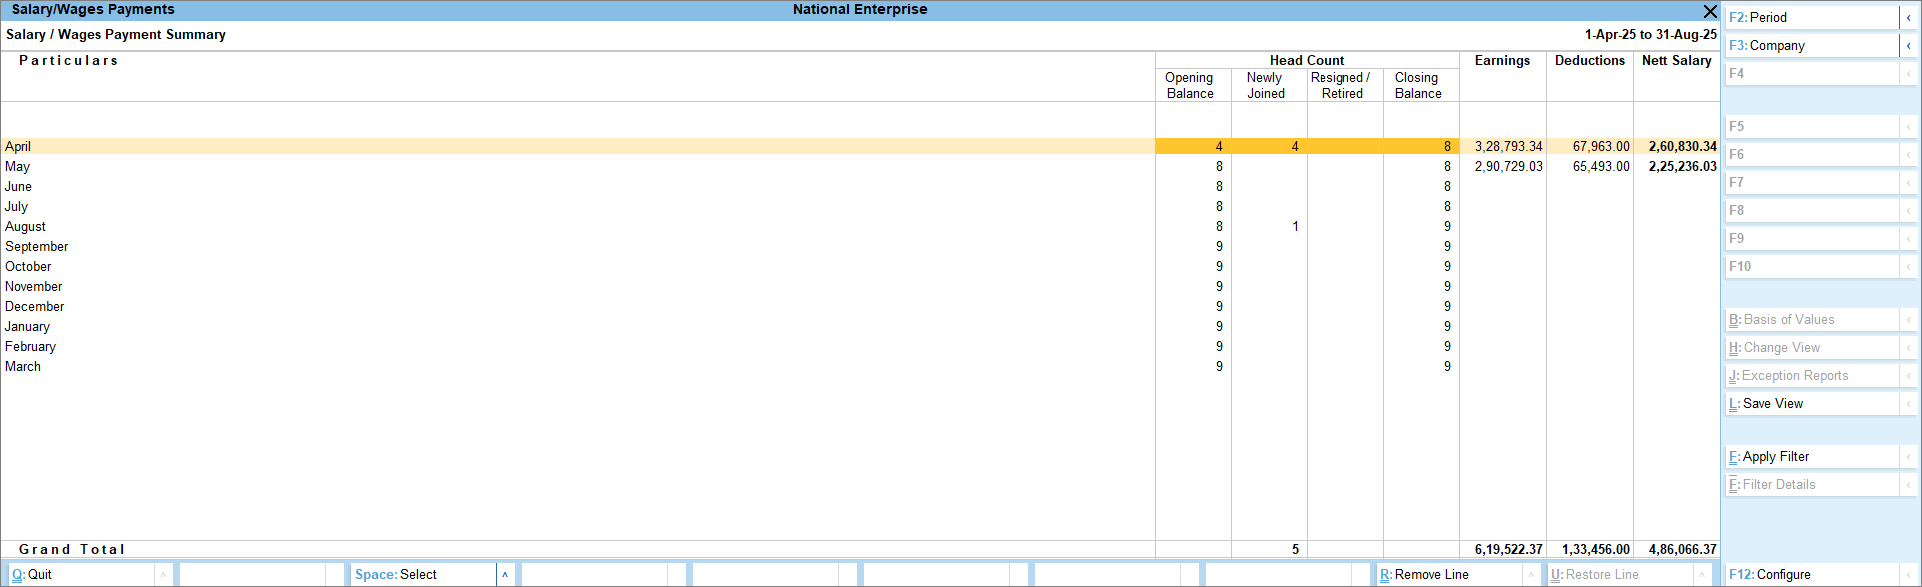
Task: Expand the arrow beside F2 Period
Action: (1908, 18)
